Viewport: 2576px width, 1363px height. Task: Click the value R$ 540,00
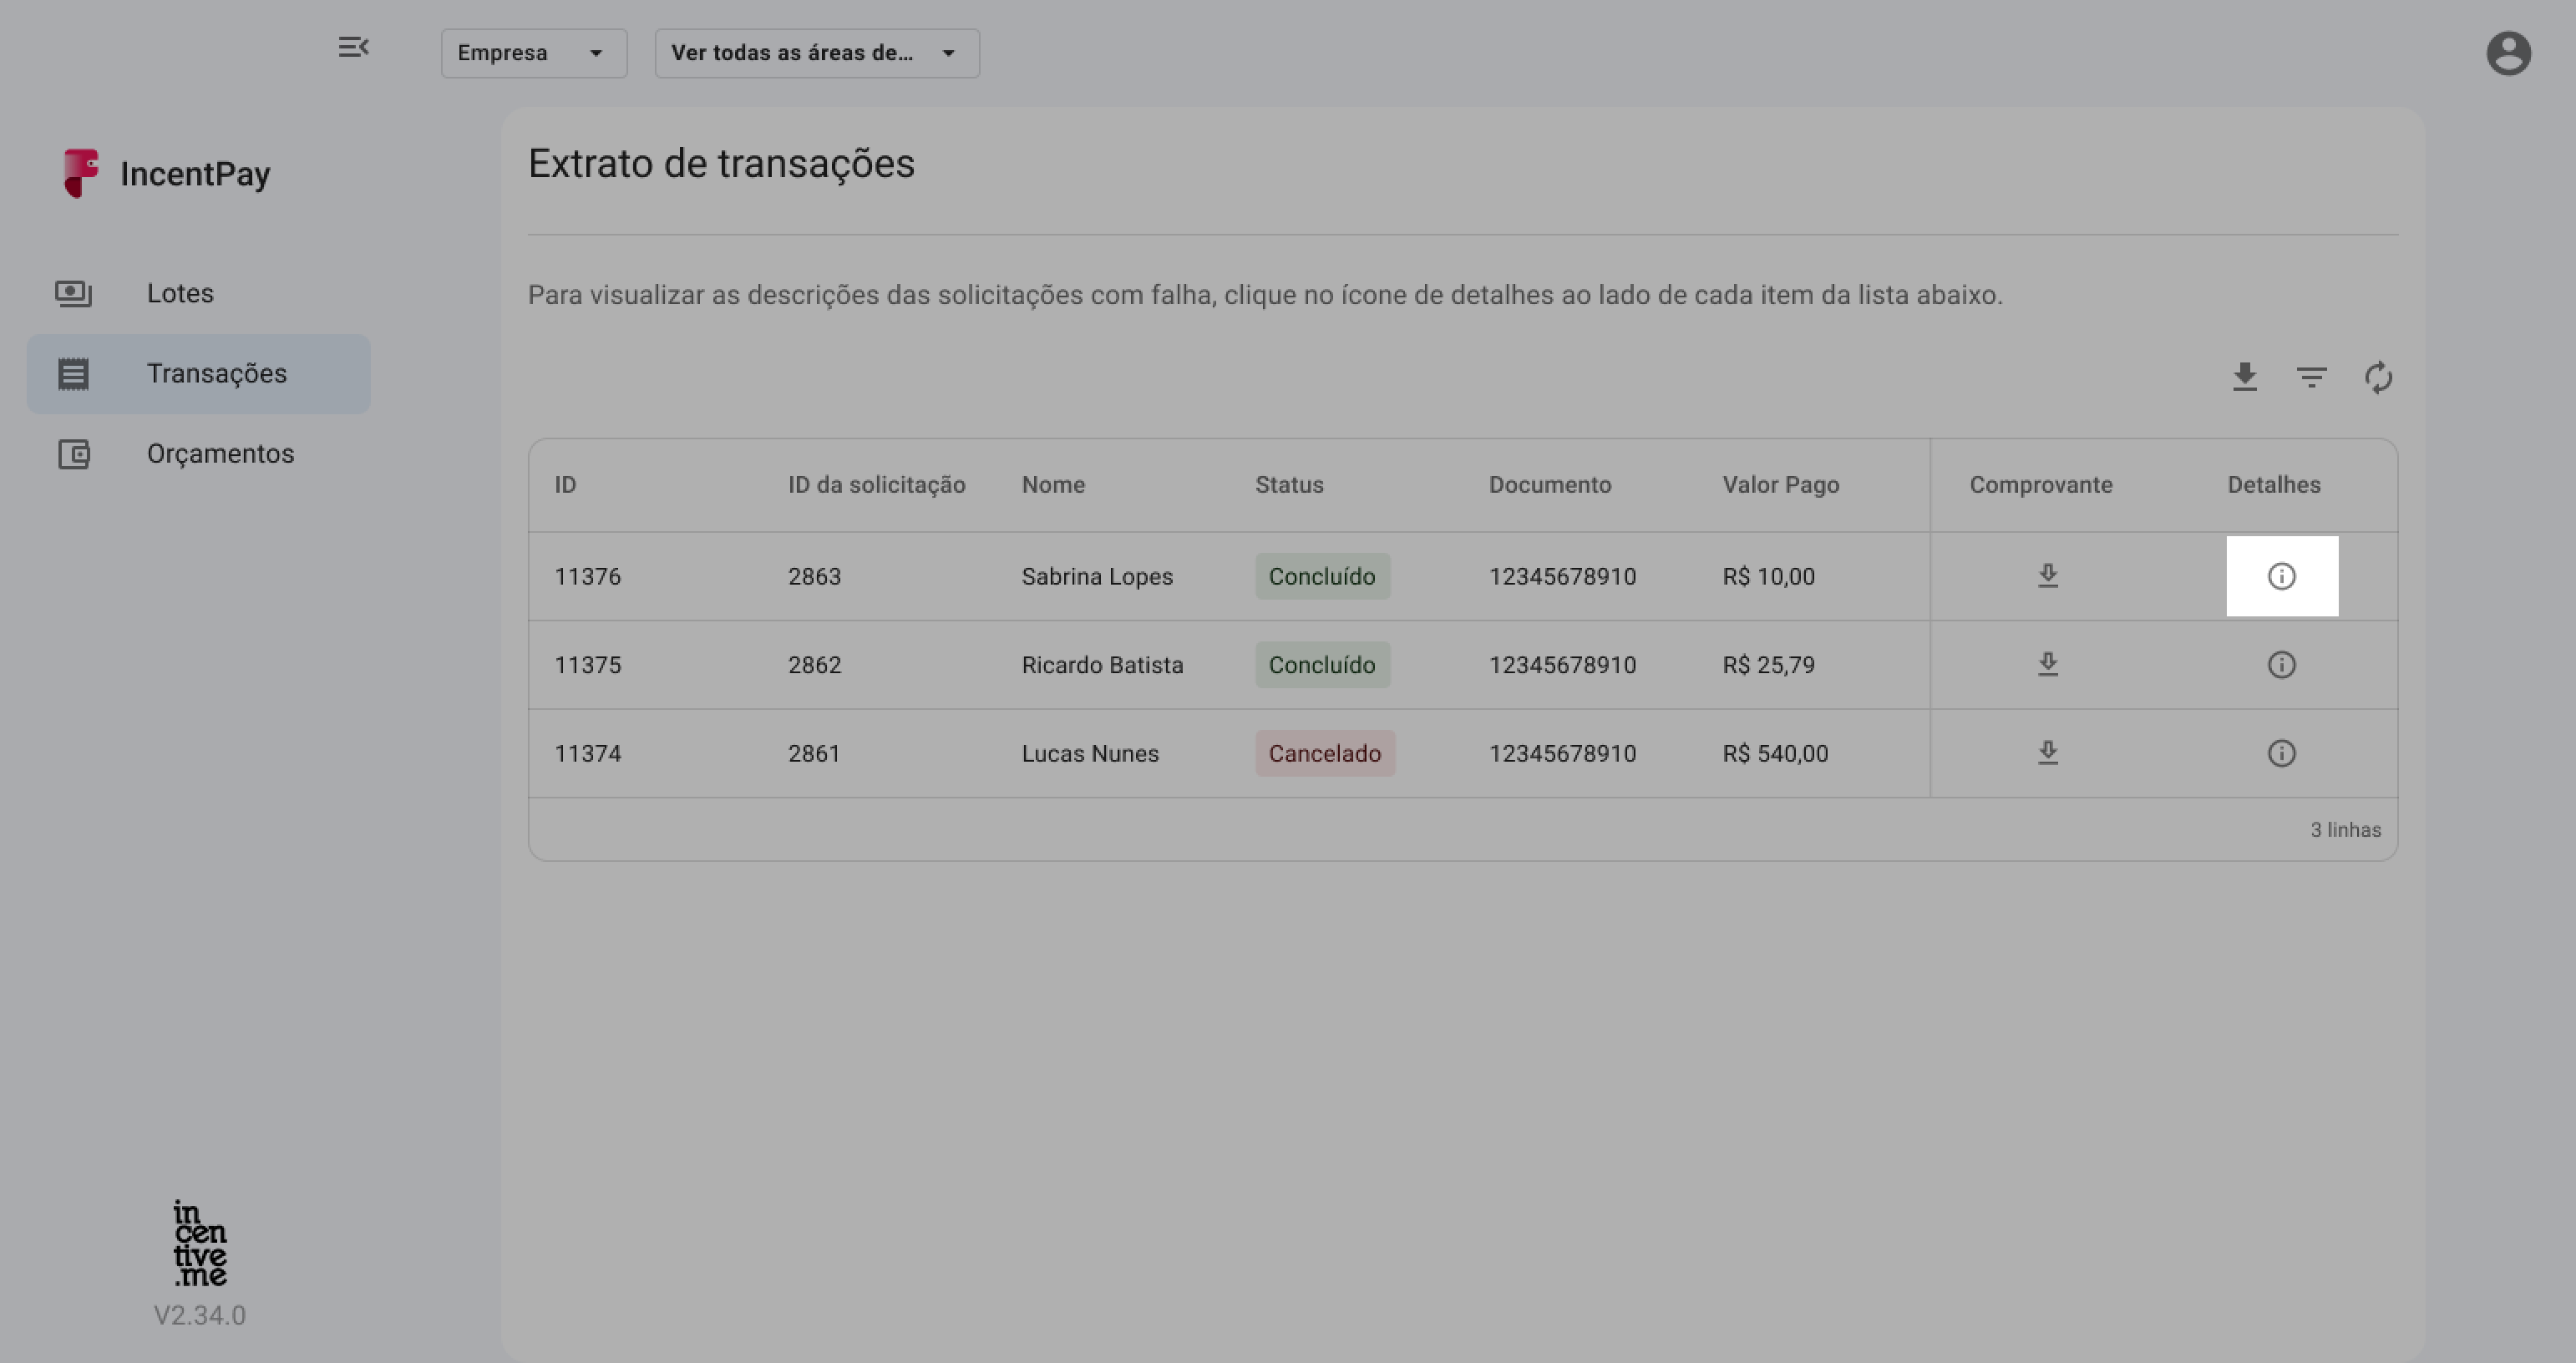pyautogui.click(x=1775, y=753)
